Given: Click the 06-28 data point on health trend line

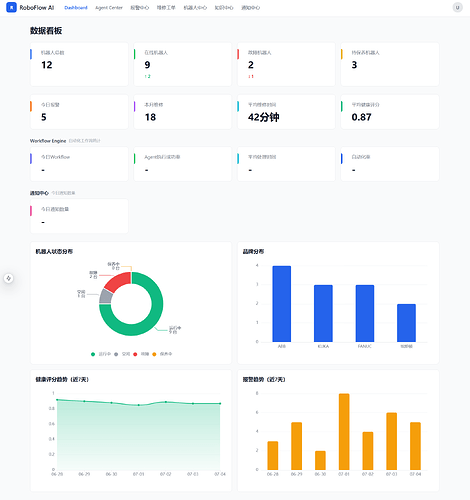Looking at the screenshot, I should coord(57,400).
